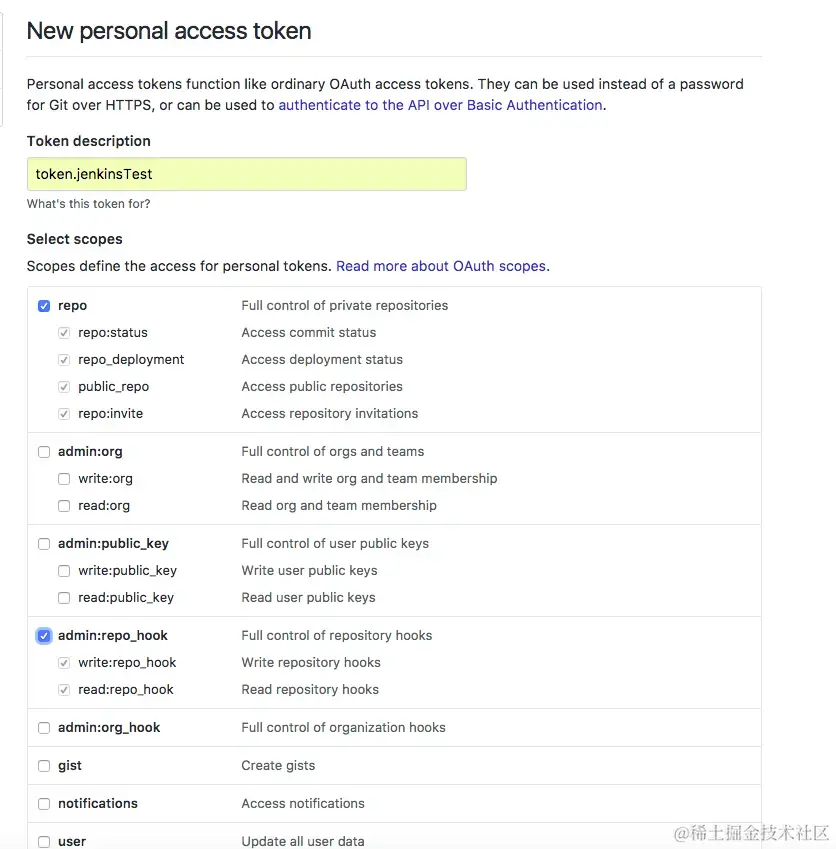Enable the admin:org_hook scope
Viewport: 836px width, 849px height.
44,727
